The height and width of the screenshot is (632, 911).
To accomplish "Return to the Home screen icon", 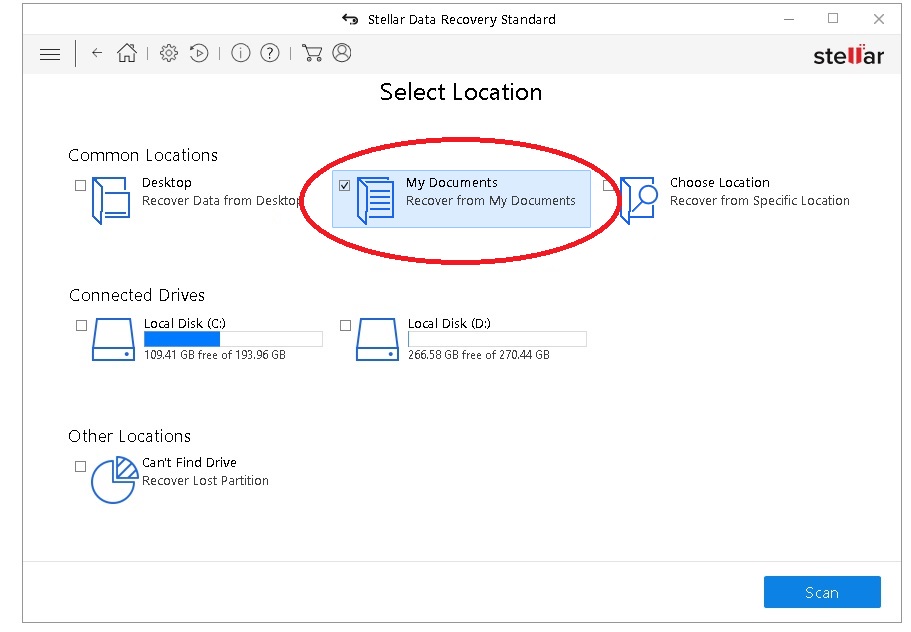I will [127, 53].
